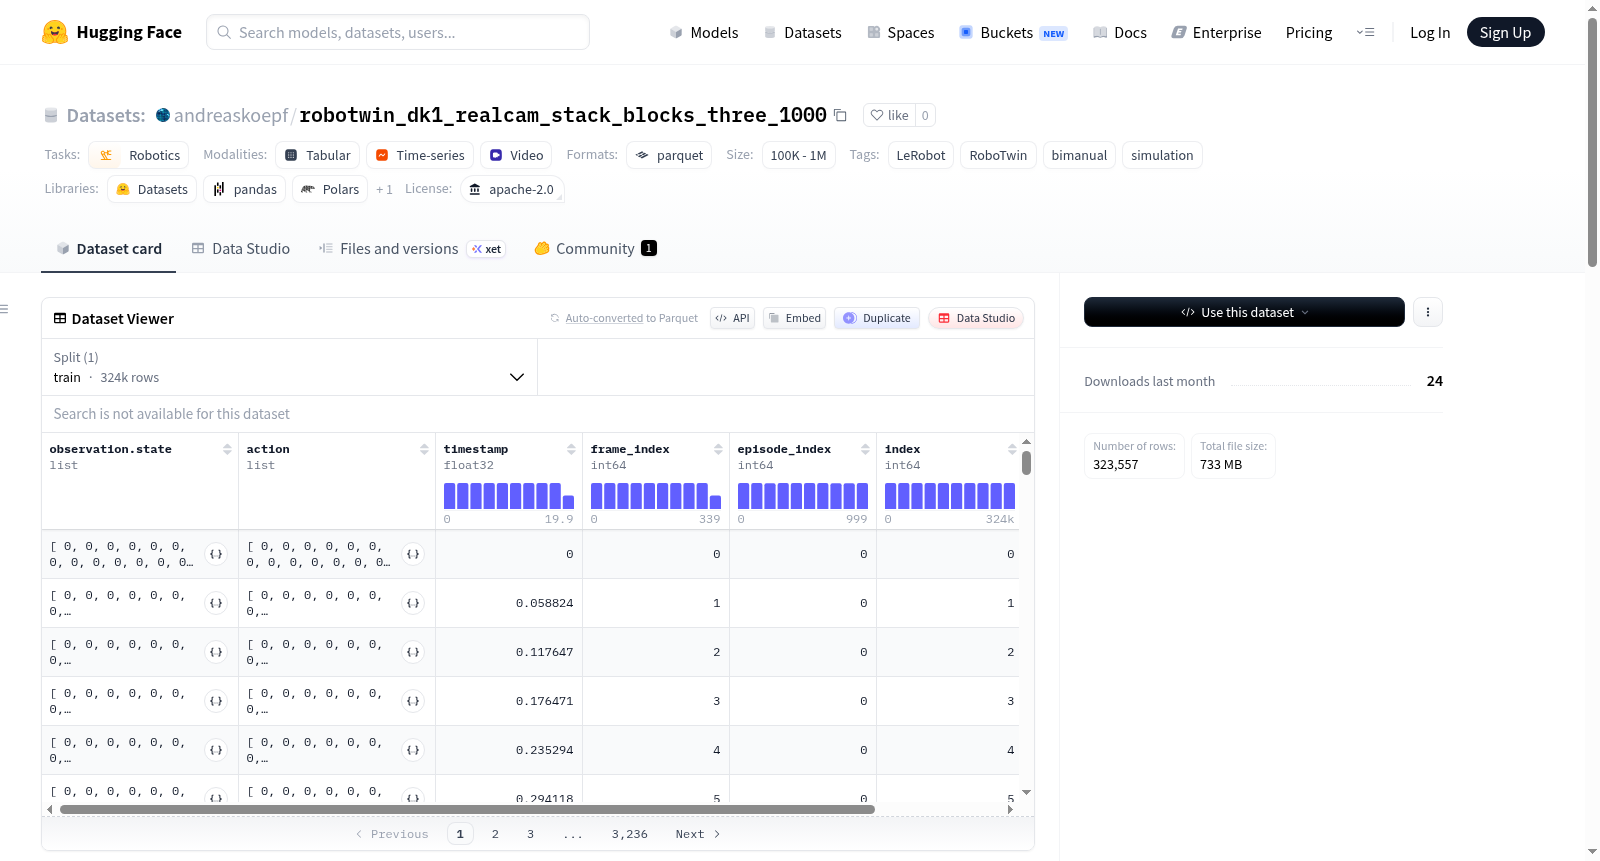Go to Models in the top navigation

coord(704,33)
